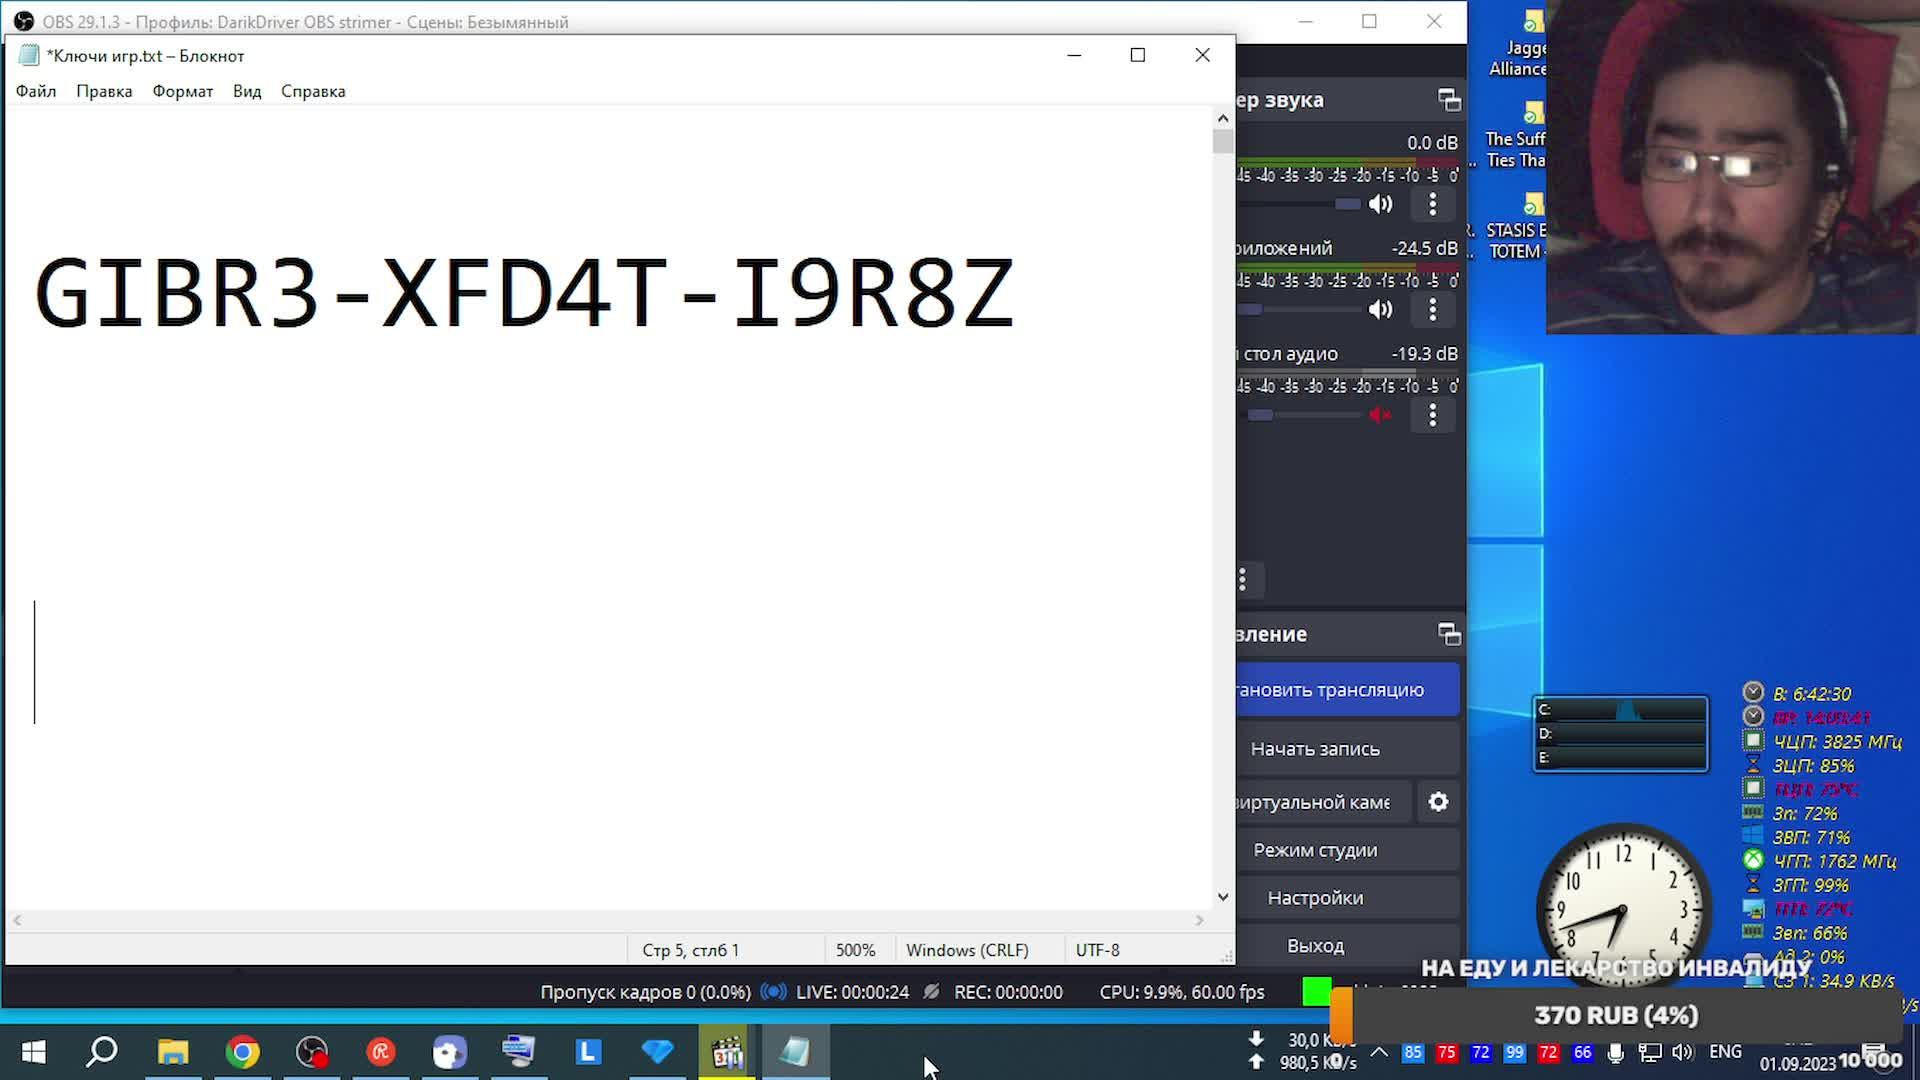Pop out the audio mixer dock
The height and width of the screenshot is (1080, 1920).
point(1449,100)
